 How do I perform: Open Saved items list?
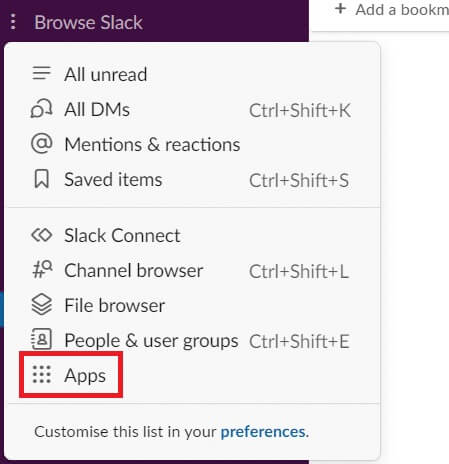coord(113,180)
